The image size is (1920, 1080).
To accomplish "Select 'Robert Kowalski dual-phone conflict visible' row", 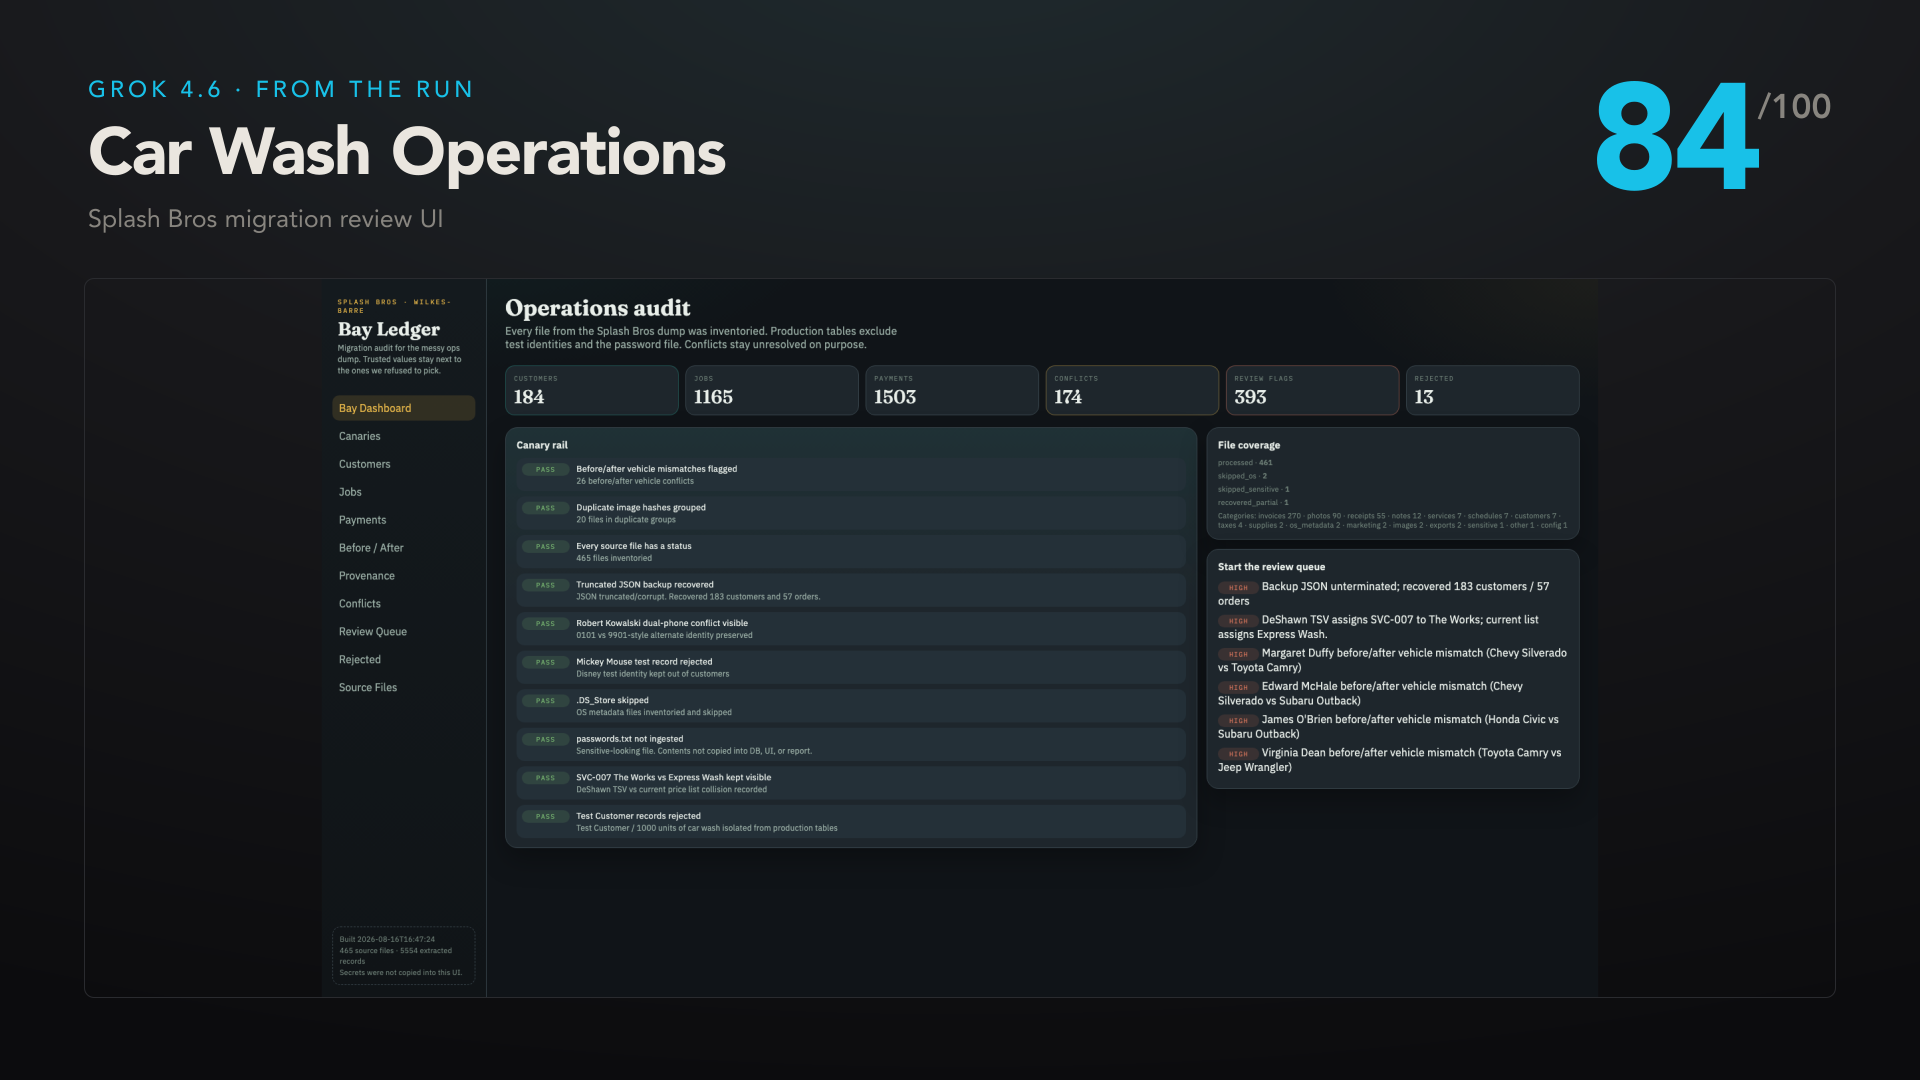I will (x=851, y=629).
